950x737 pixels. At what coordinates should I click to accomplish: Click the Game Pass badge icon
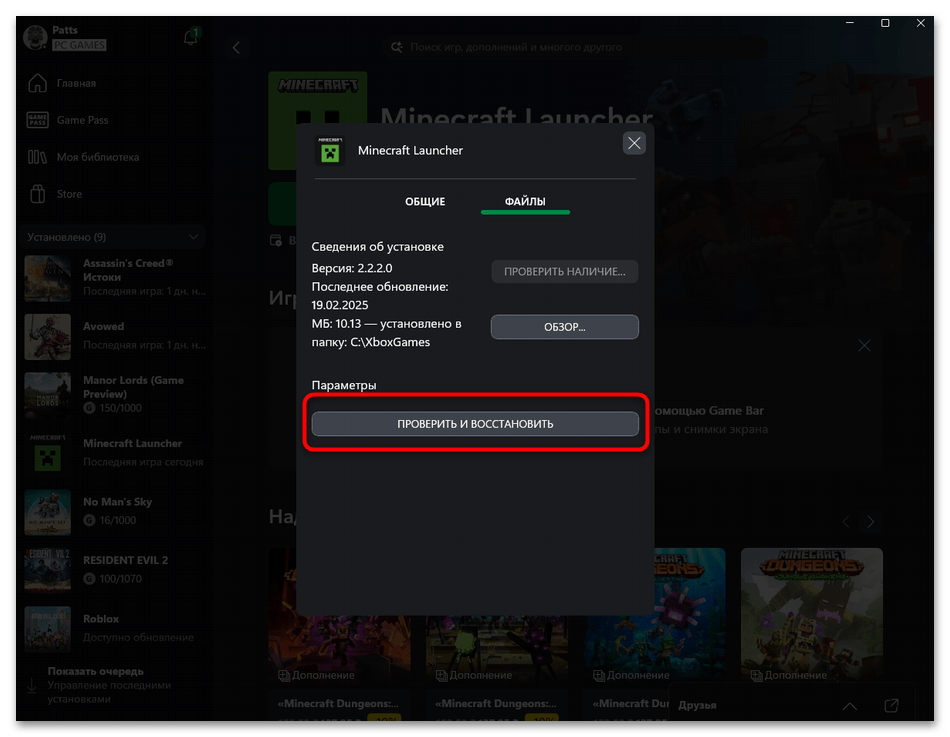(x=38, y=120)
